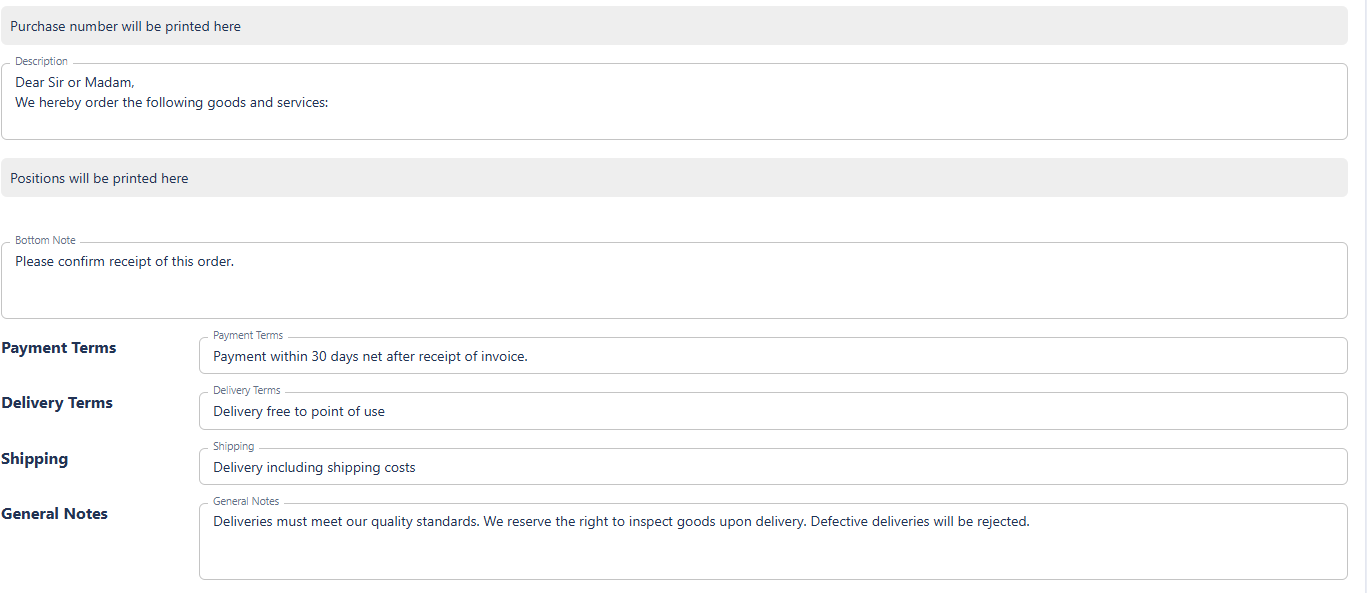Click the bold Shipping heading
This screenshot has width=1367, height=593.
pyautogui.click(x=35, y=459)
